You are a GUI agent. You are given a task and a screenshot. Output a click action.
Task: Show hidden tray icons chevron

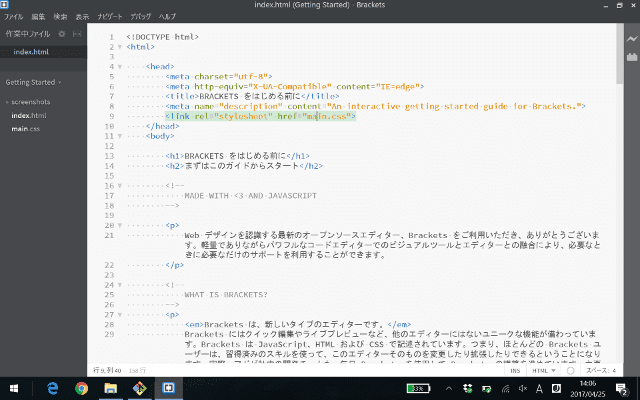click(x=449, y=389)
